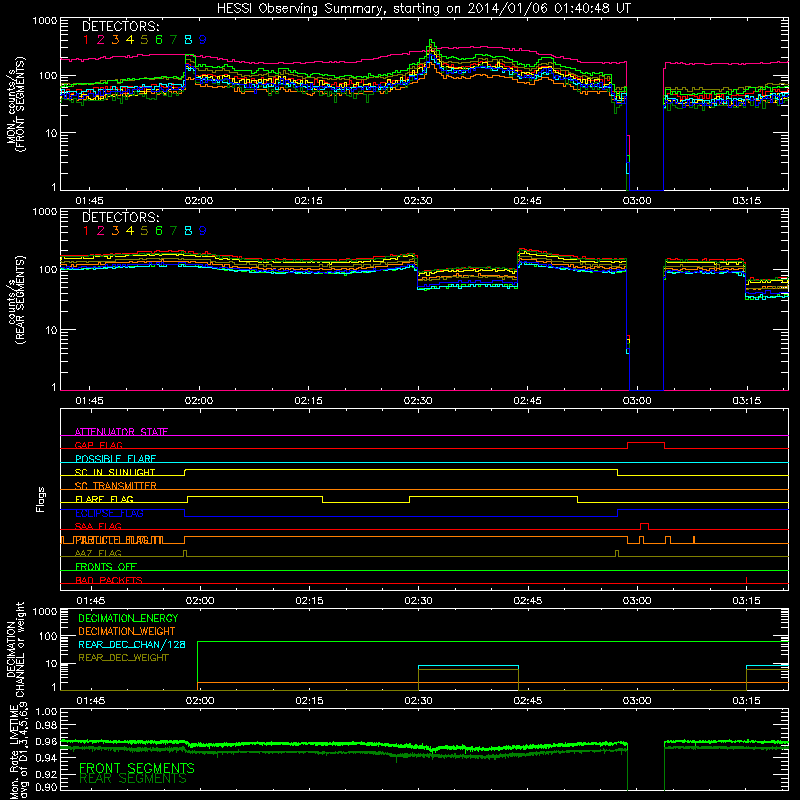Click the "Flags" vertical axis title
This screenshot has height=800, width=800.
pos(41,499)
